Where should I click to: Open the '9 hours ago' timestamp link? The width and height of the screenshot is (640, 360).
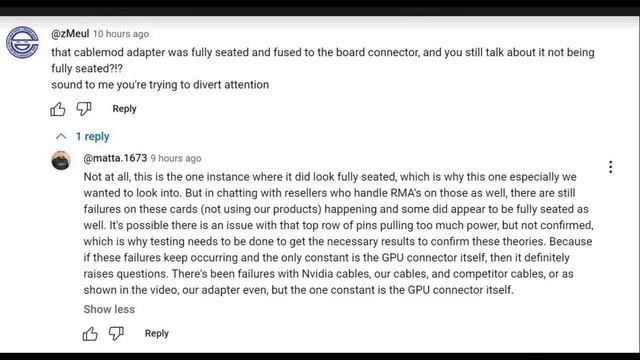coord(176,158)
